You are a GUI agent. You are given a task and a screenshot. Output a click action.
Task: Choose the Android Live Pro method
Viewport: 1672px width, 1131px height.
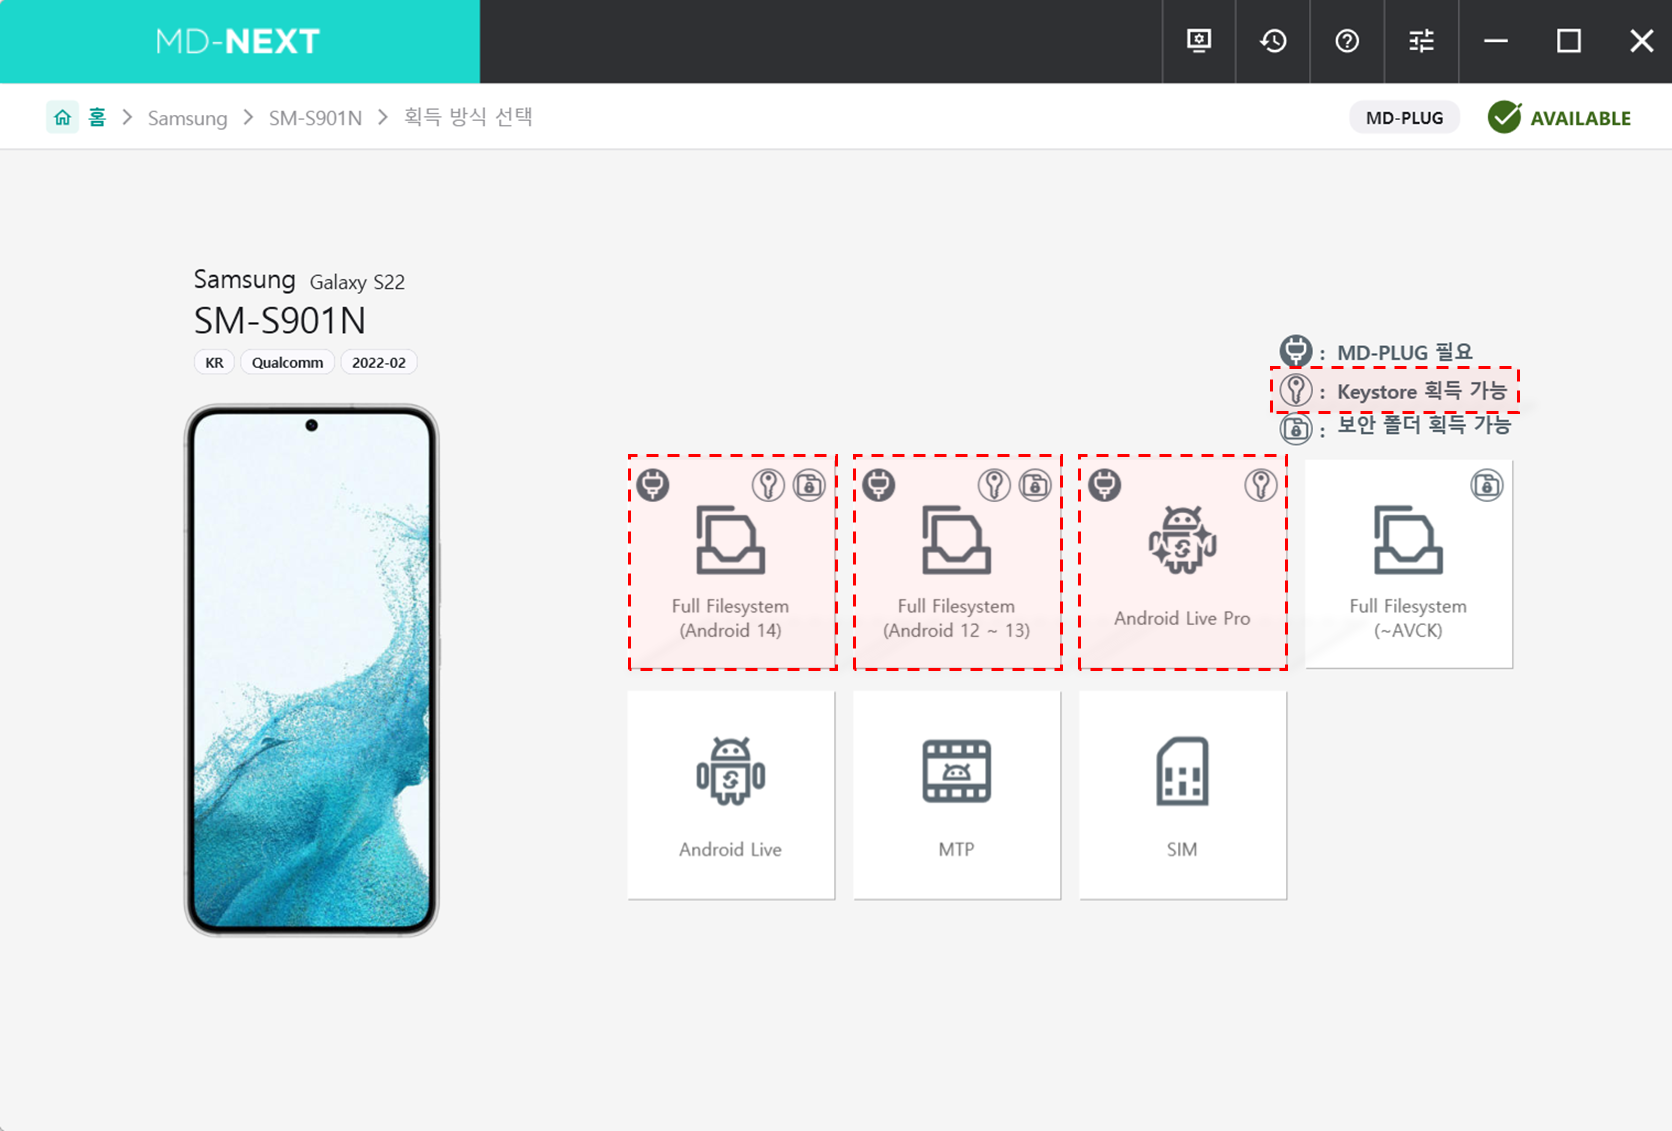click(1182, 562)
